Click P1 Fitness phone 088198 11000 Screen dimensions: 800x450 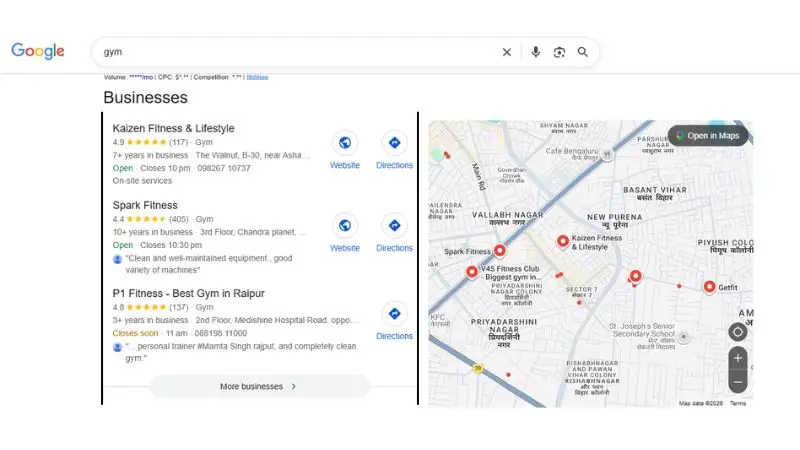221,333
